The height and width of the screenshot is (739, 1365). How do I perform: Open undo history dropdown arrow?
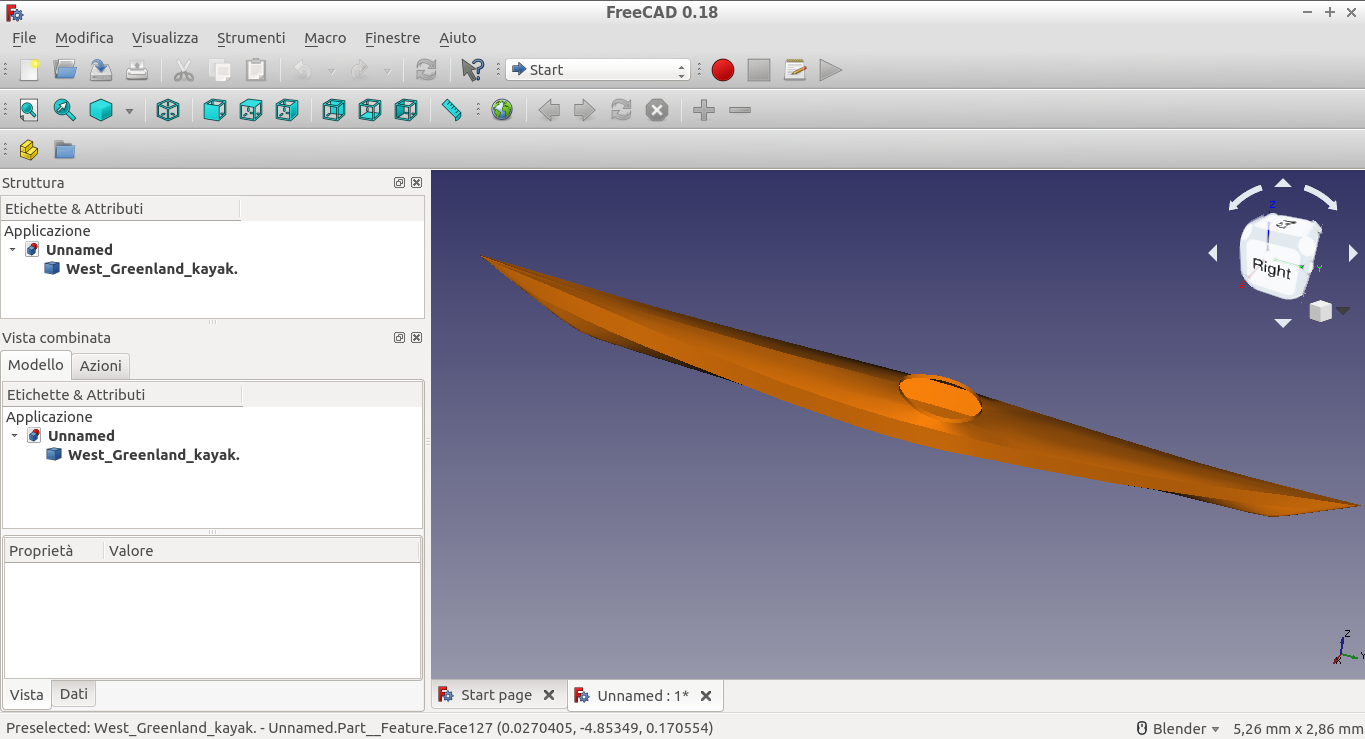coord(331,71)
